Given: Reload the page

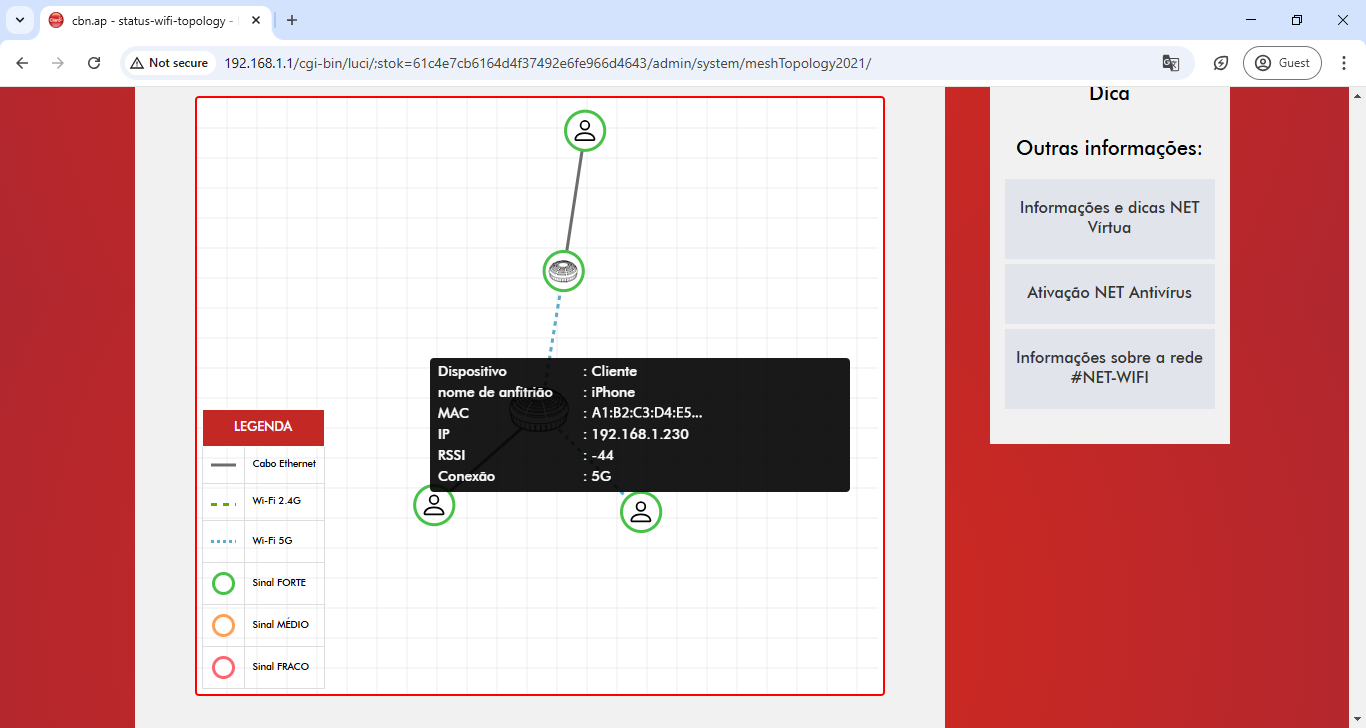Looking at the screenshot, I should click(94, 63).
